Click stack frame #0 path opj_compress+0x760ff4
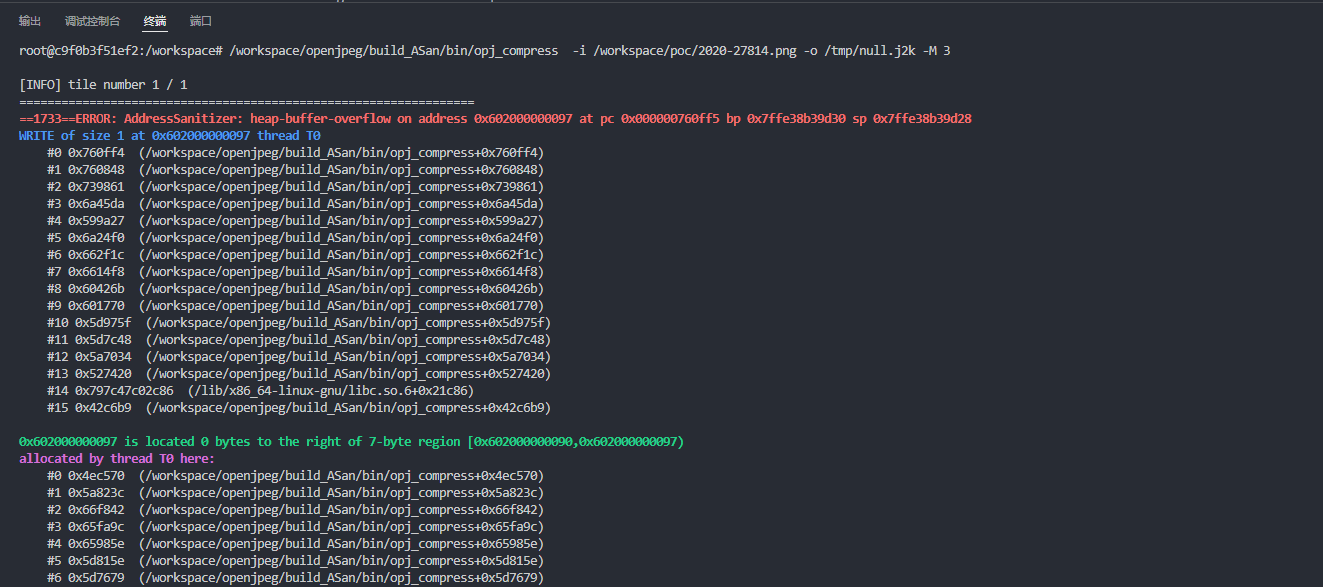This screenshot has height=587, width=1323. (x=341, y=153)
